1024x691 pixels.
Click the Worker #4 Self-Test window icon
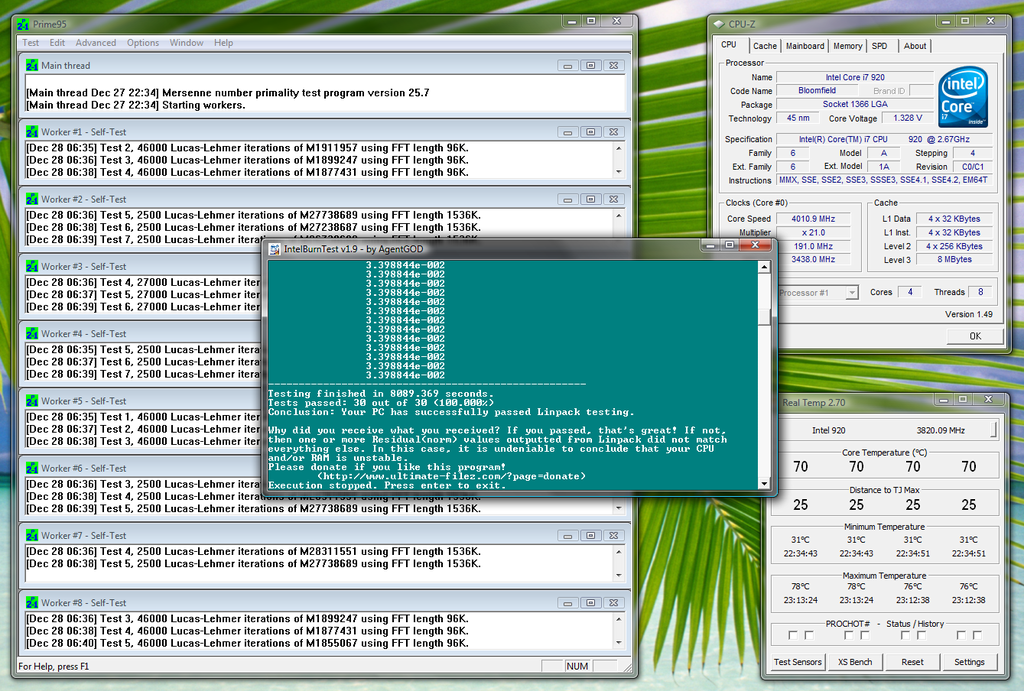tap(32, 334)
